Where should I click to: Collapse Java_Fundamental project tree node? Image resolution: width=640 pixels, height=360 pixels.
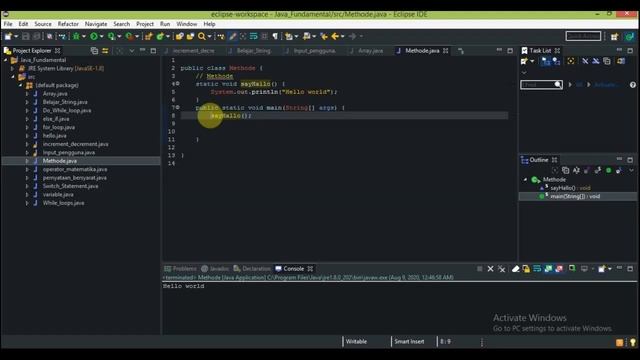pyautogui.click(x=6, y=60)
